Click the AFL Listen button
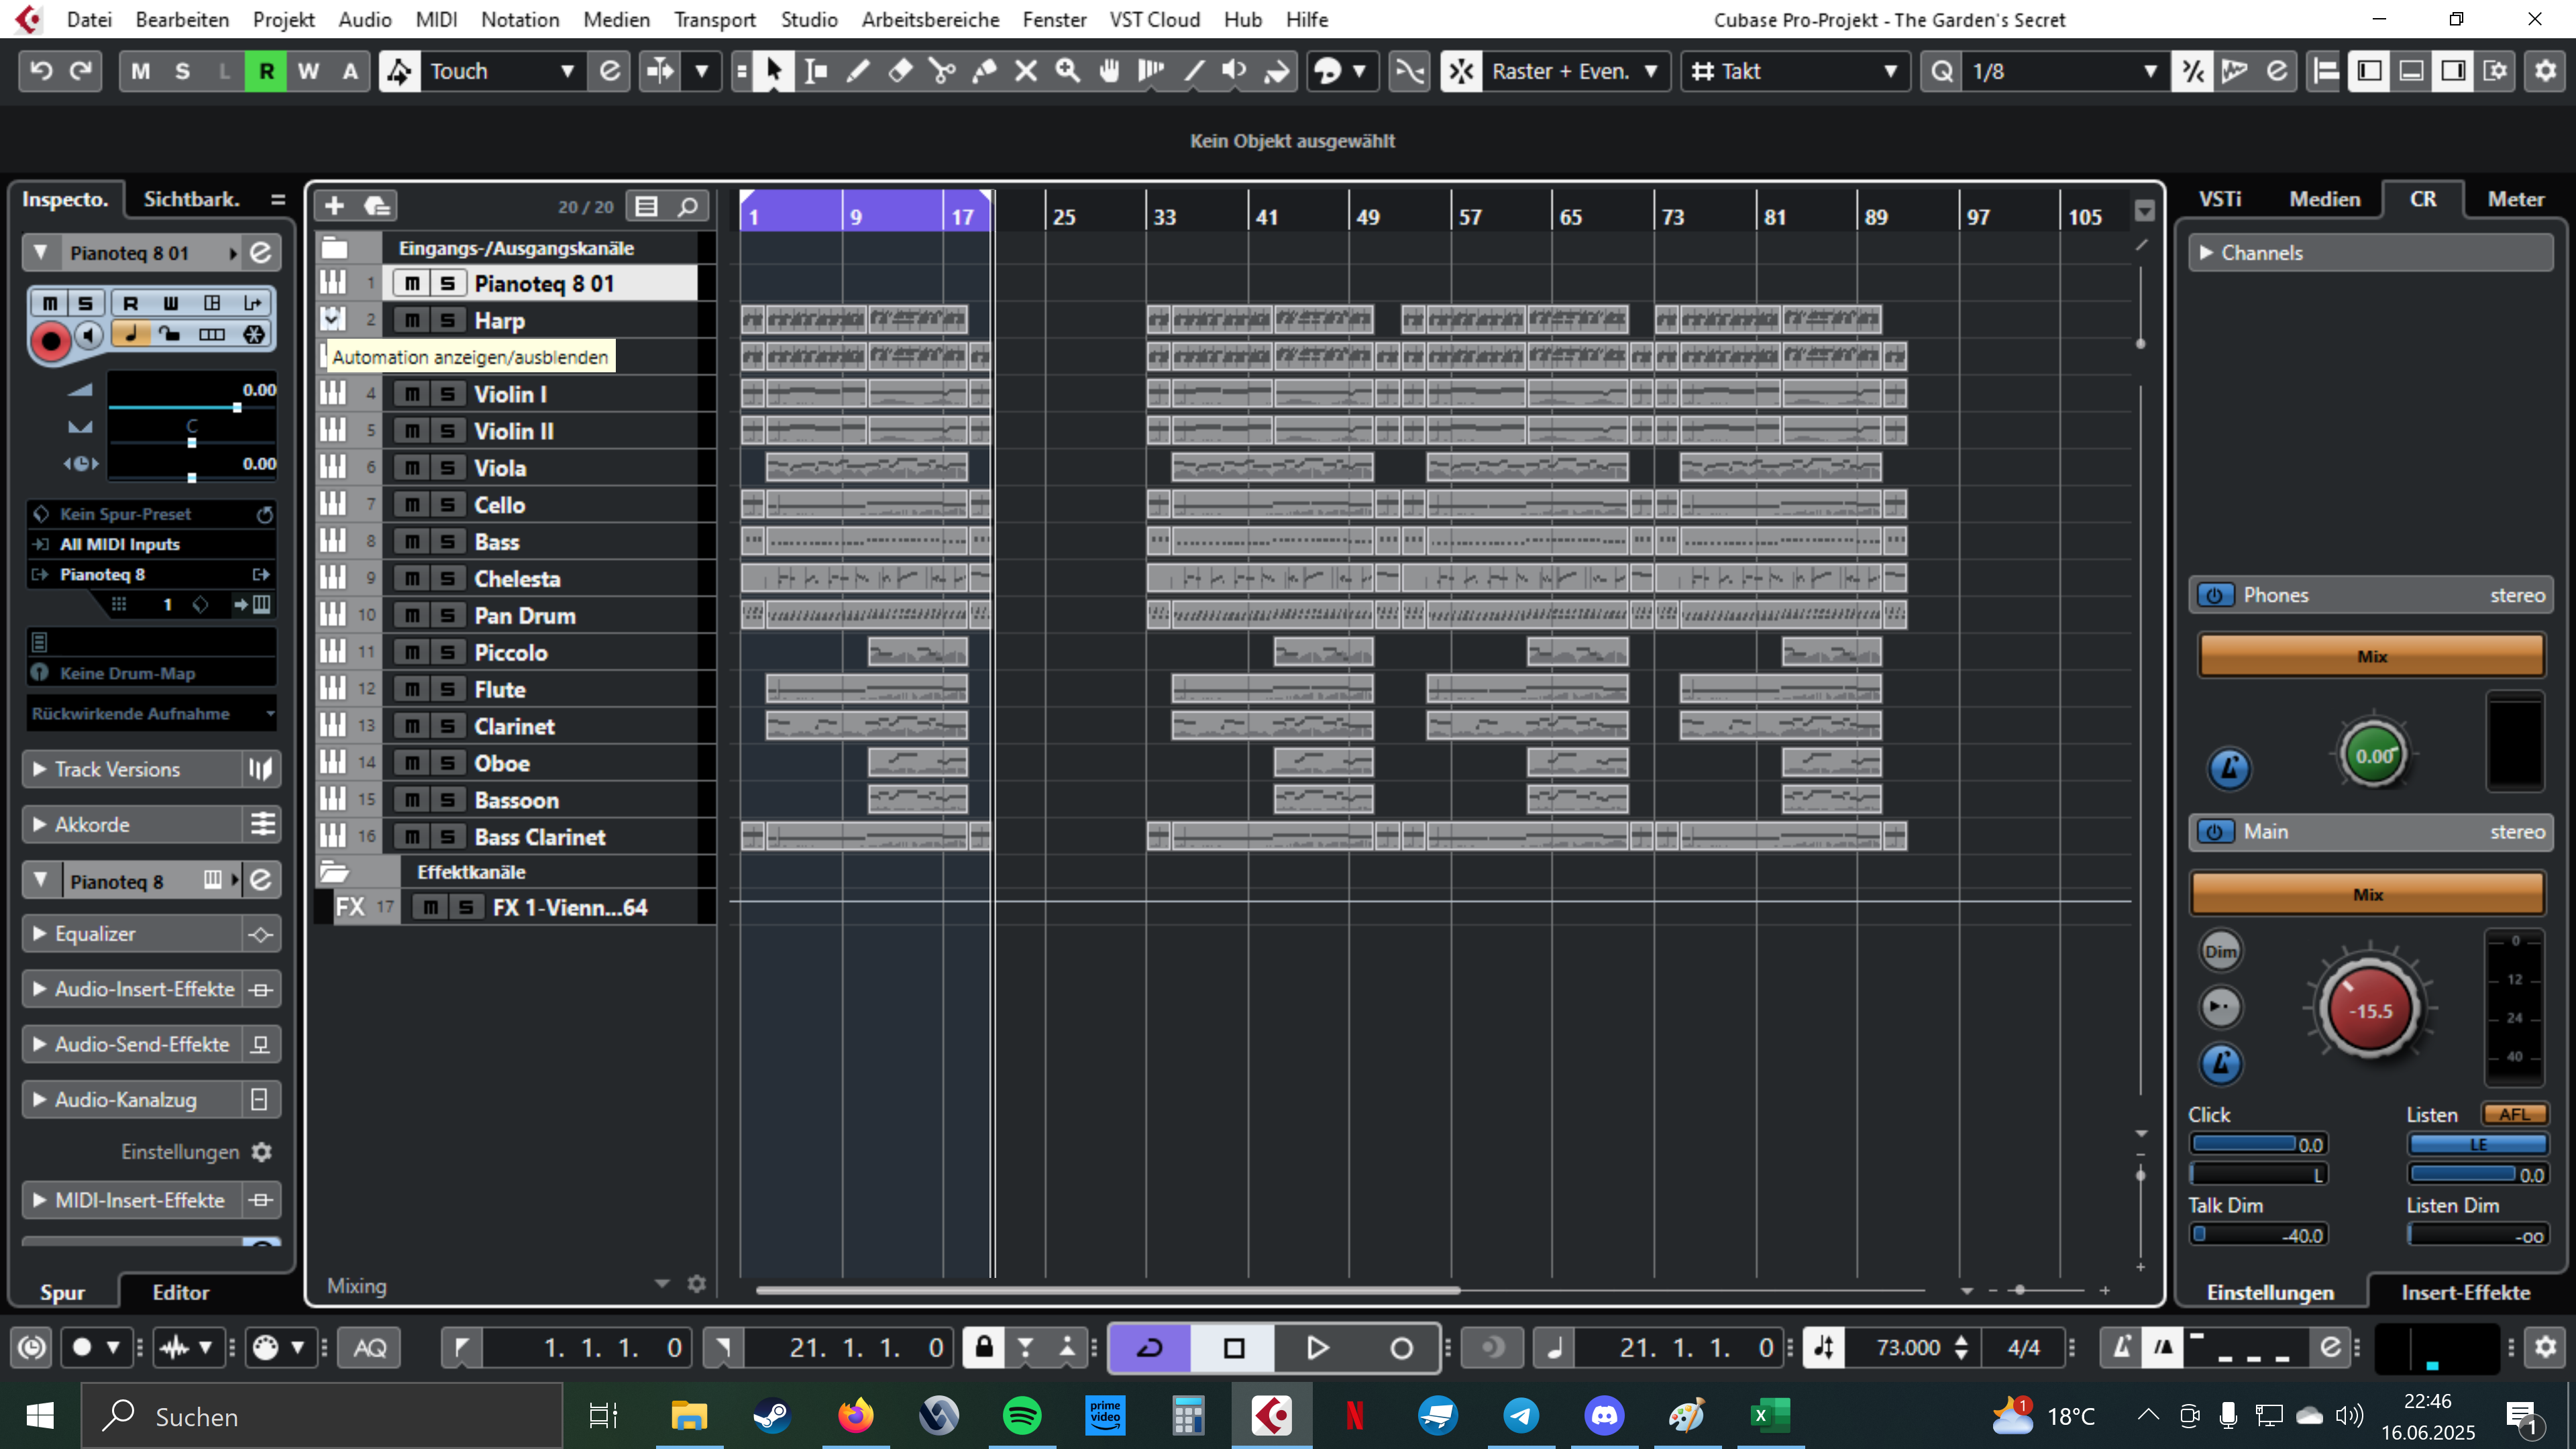 (x=2514, y=1114)
